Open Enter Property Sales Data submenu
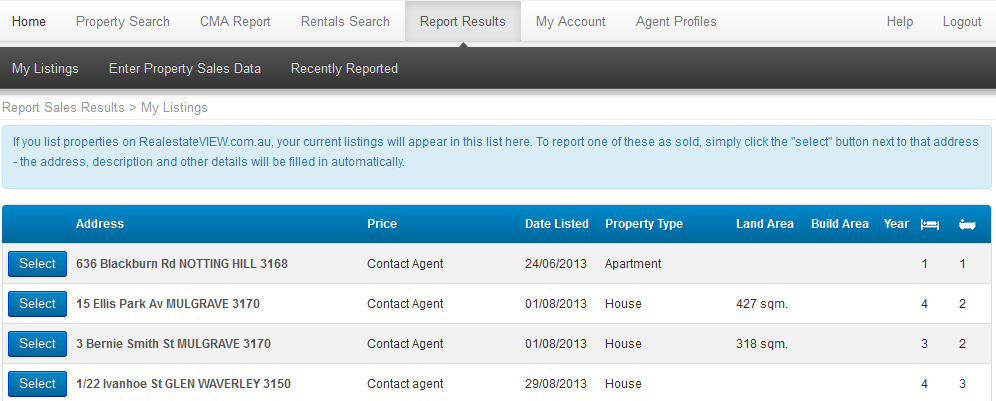The width and height of the screenshot is (996, 401). pos(185,69)
